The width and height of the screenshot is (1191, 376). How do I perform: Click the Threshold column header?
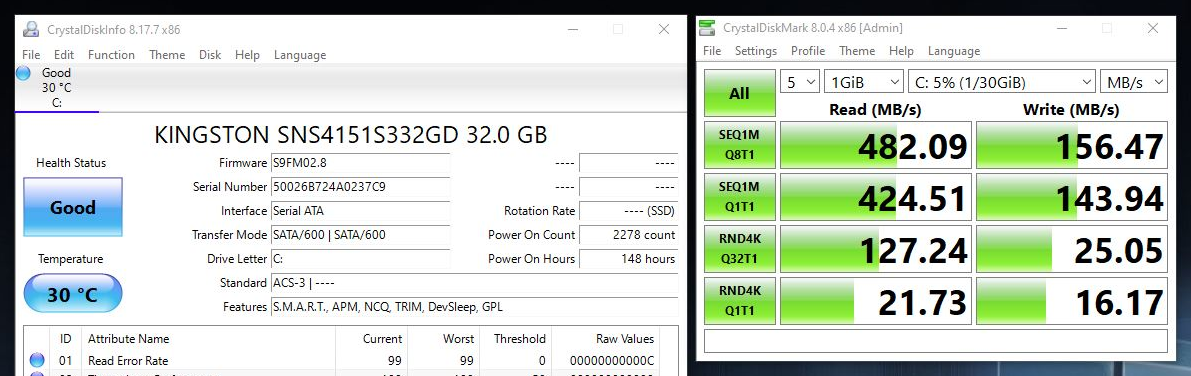point(517,339)
